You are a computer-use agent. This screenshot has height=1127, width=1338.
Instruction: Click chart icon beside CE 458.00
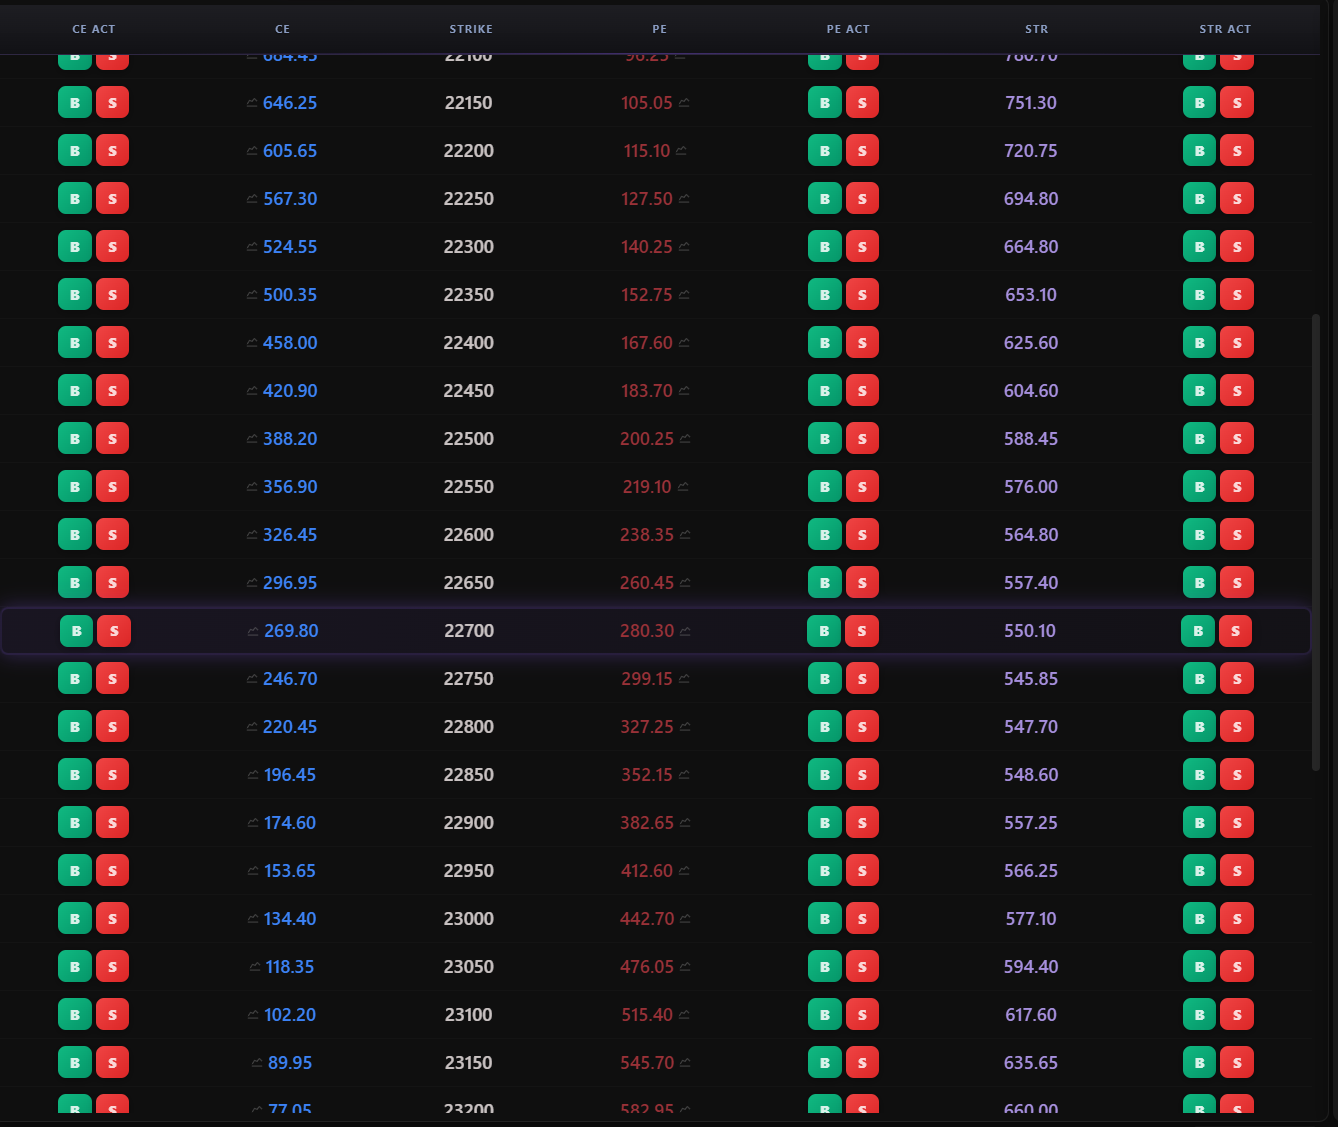point(252,343)
